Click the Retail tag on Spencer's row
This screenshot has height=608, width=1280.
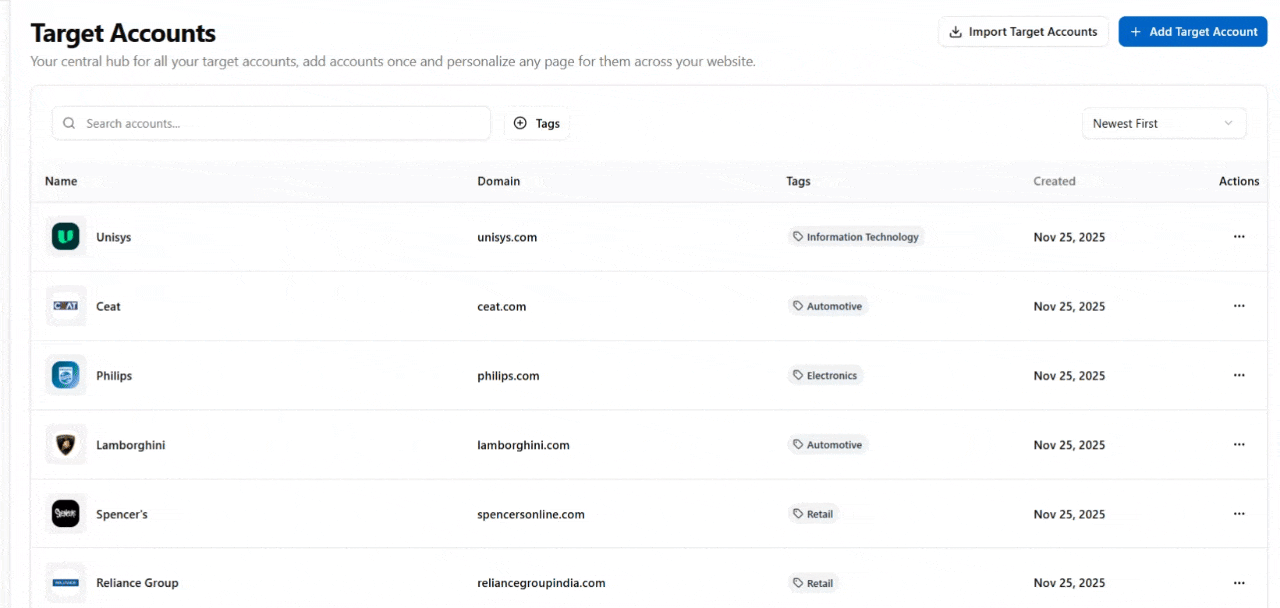pos(812,514)
